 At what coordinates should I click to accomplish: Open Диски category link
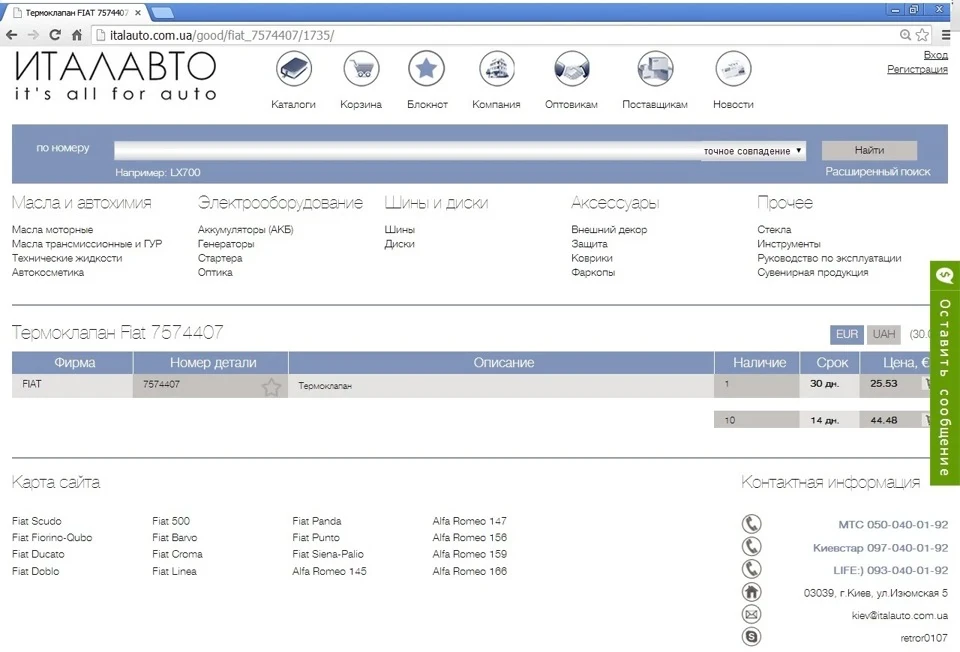[x=399, y=244]
